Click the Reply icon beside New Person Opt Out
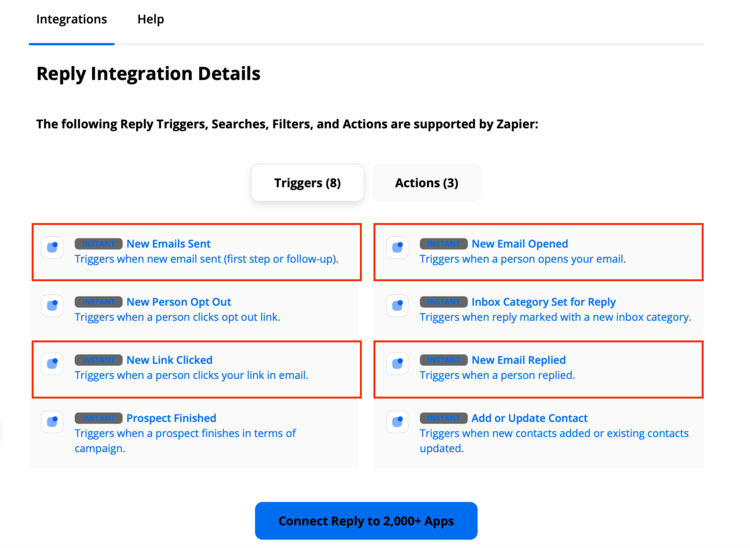This screenshot has width=750, height=548. [52, 306]
